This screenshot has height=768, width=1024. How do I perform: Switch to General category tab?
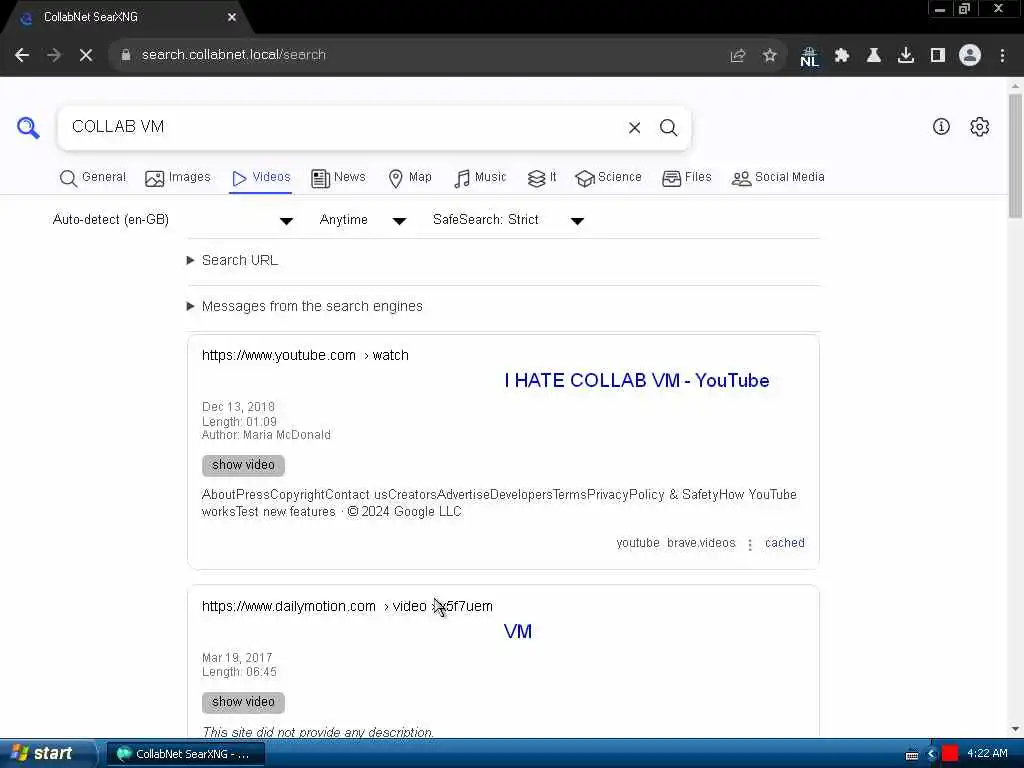93,178
